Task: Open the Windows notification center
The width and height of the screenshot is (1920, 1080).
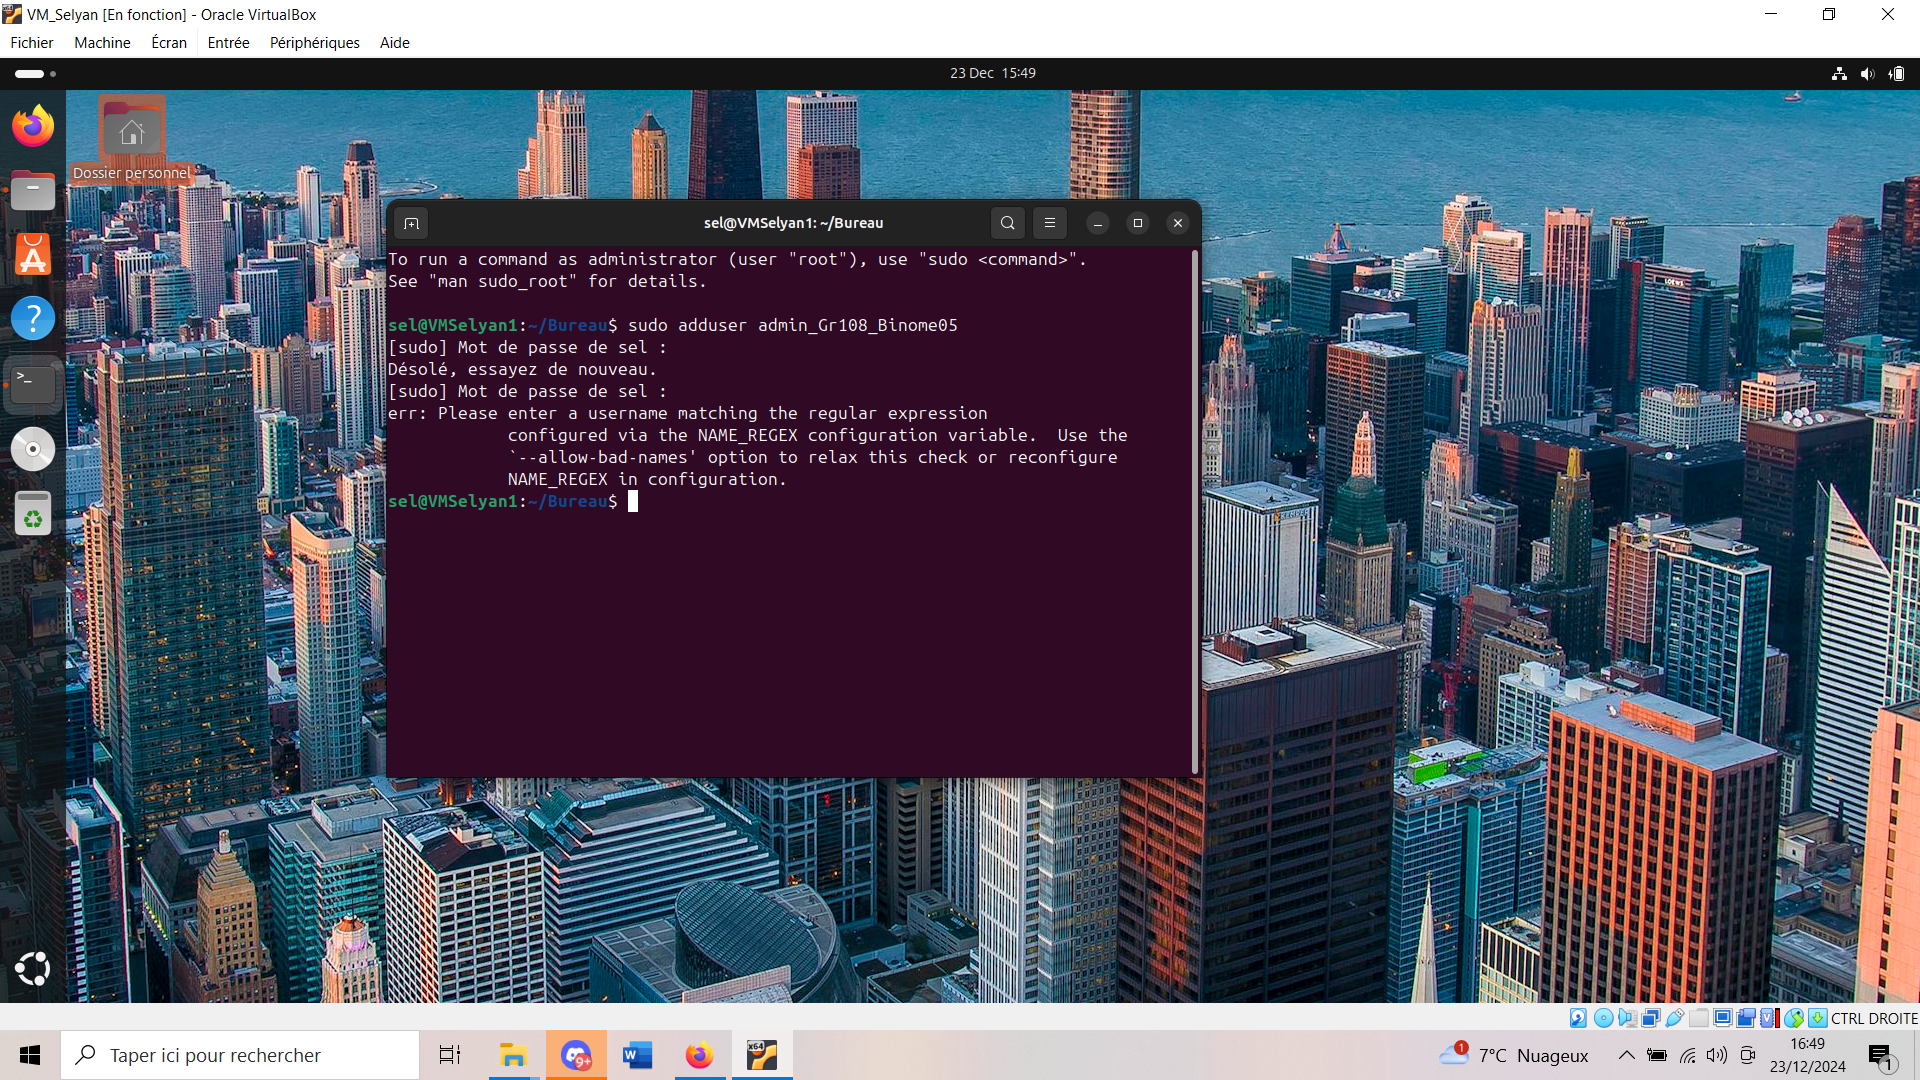Action: 1881,1056
